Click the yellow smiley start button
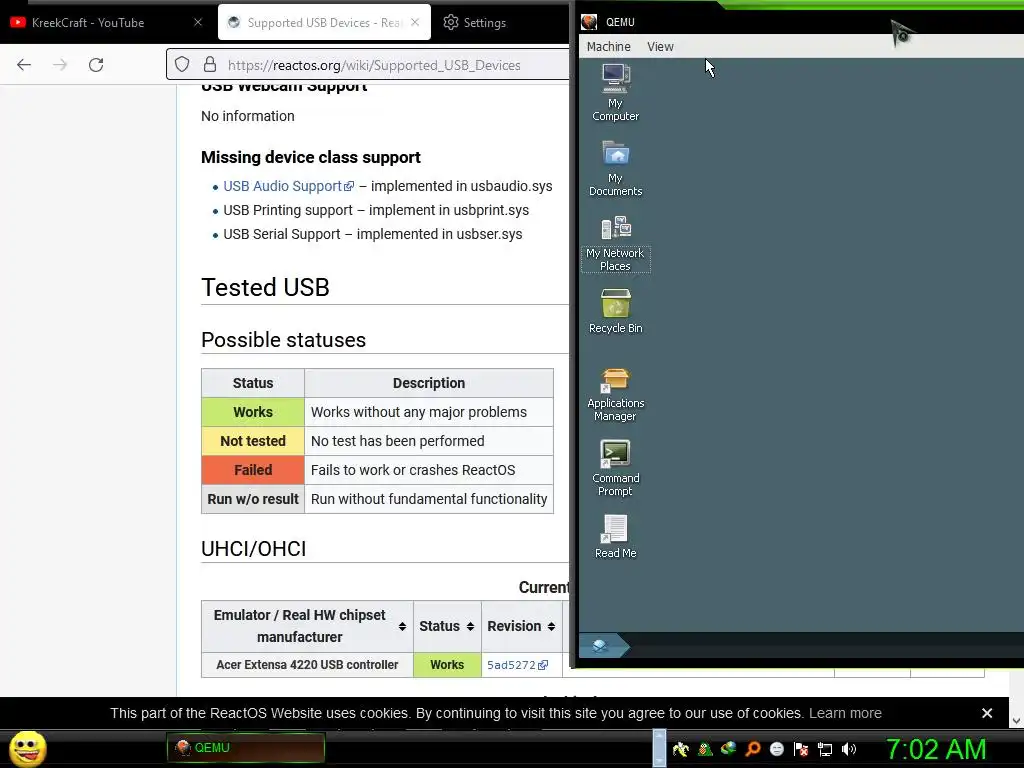The height and width of the screenshot is (768, 1024). coord(27,748)
